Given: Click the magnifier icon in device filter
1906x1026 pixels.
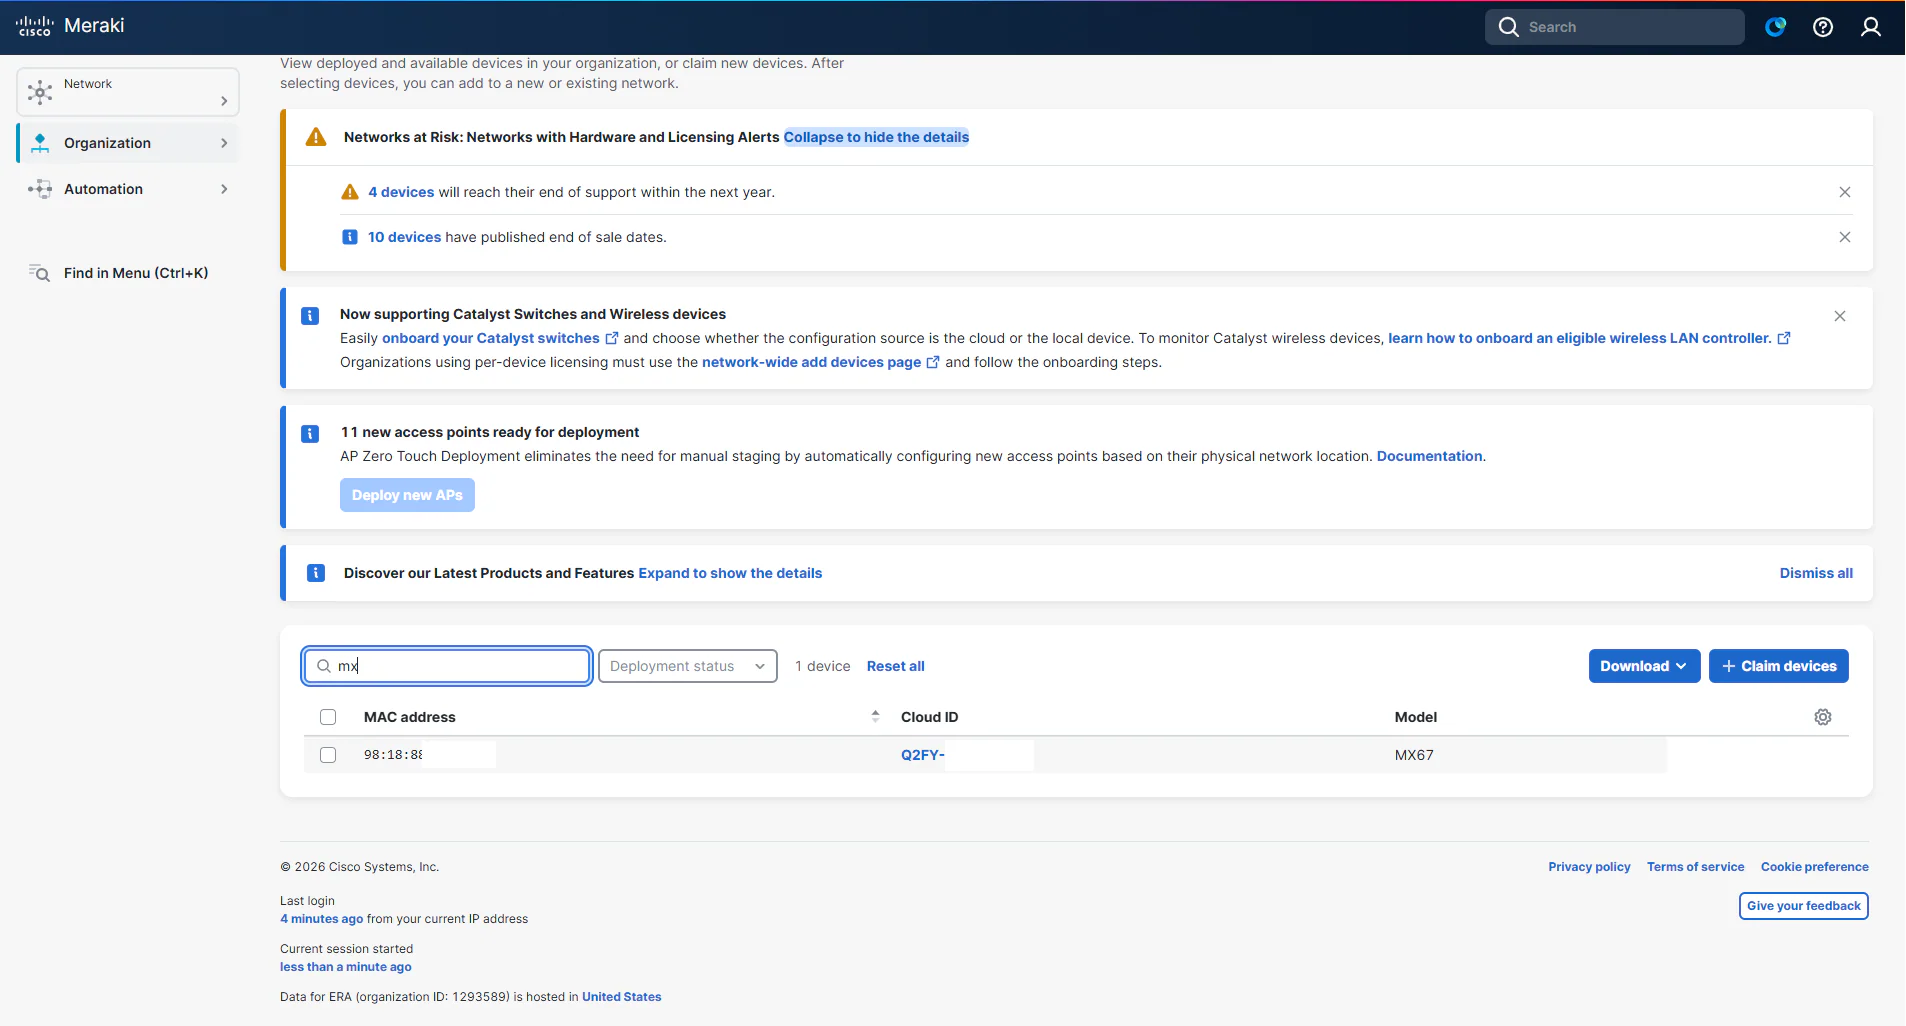Looking at the screenshot, I should point(324,666).
